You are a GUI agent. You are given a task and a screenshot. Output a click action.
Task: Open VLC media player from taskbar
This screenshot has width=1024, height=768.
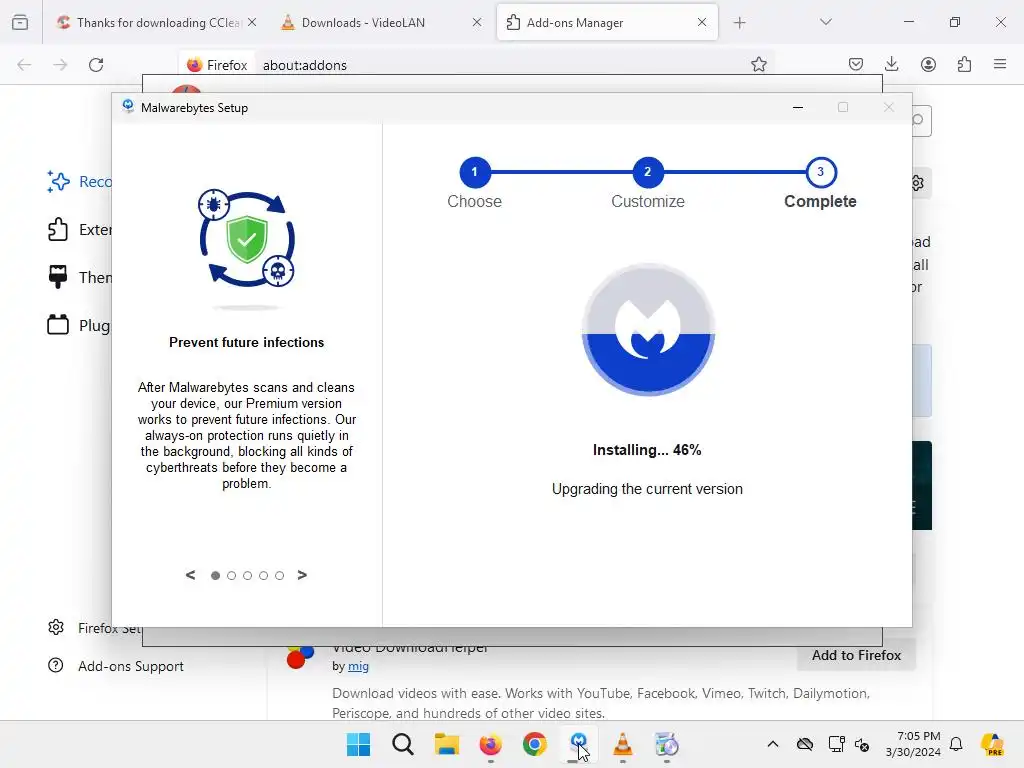pos(623,744)
